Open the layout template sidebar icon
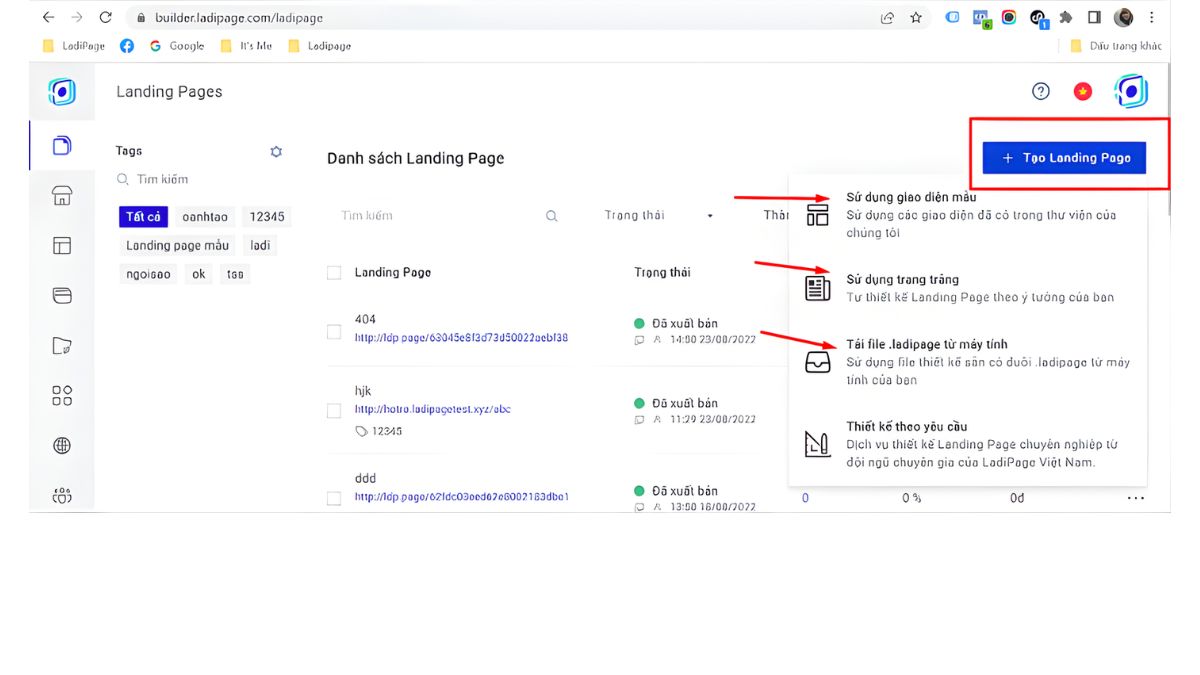This screenshot has height=675, width=1200. [x=62, y=246]
